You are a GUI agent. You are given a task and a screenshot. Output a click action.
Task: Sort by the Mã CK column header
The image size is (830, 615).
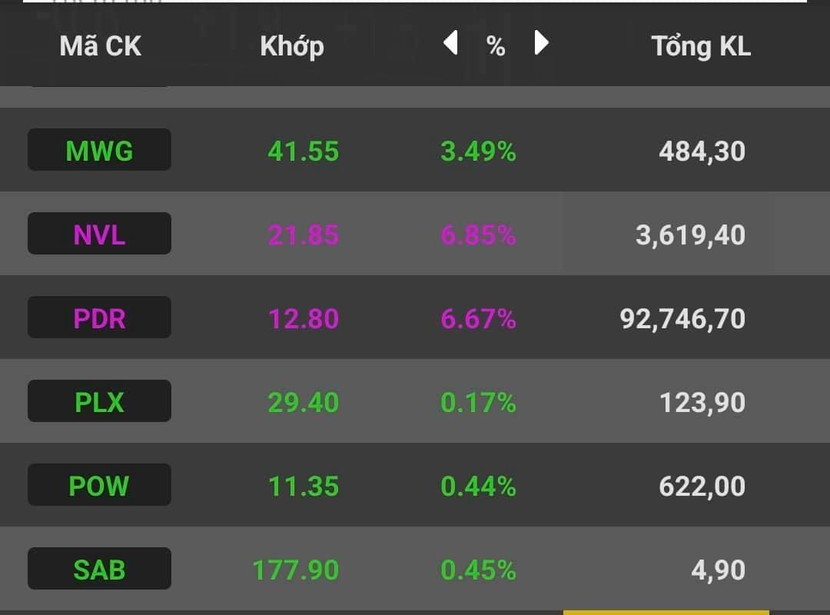(100, 46)
